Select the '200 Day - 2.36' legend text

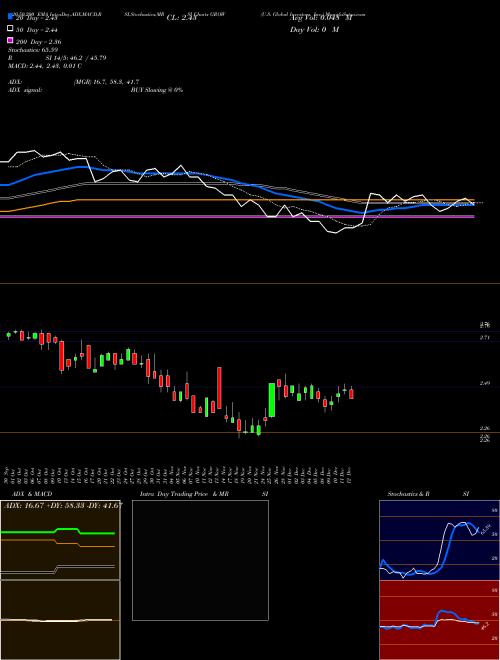[x=39, y=42]
